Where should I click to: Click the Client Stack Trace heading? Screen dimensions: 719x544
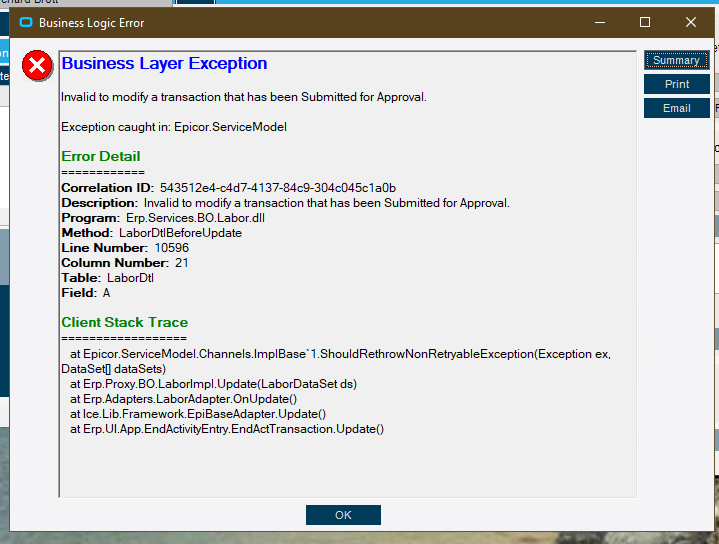[125, 322]
